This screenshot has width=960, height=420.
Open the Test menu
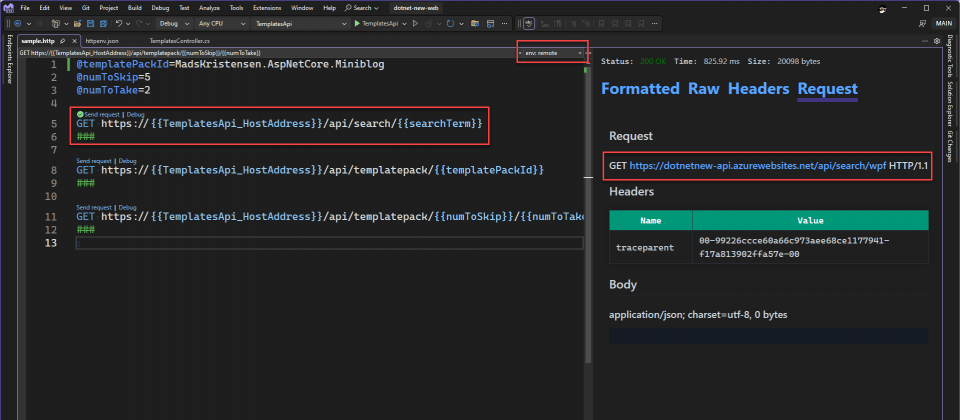(x=184, y=8)
